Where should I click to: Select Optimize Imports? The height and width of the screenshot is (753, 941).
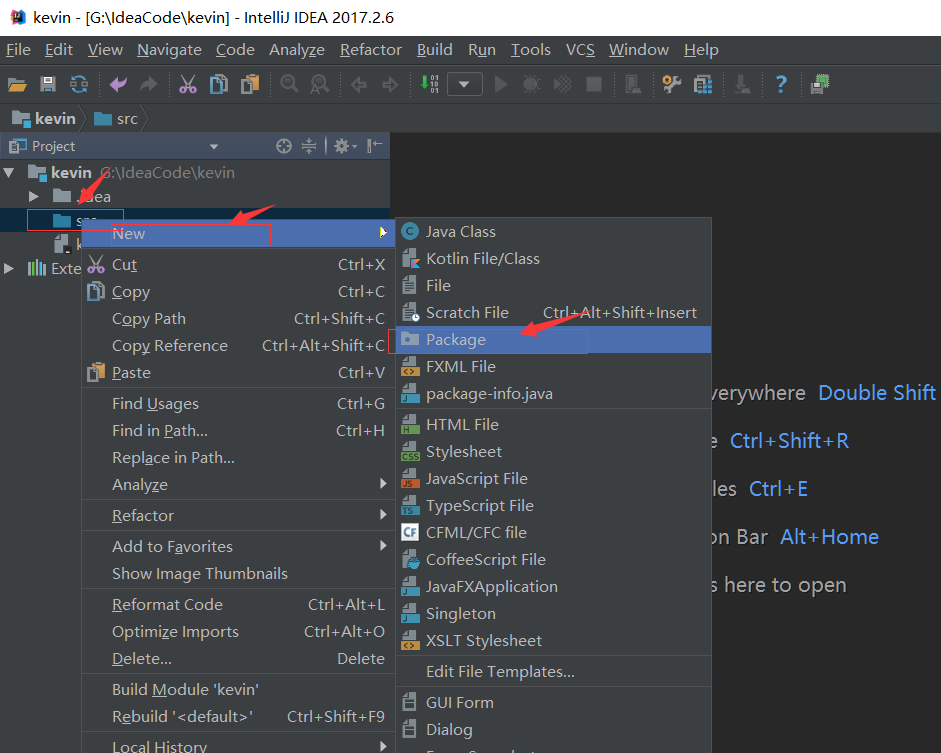pos(238,632)
